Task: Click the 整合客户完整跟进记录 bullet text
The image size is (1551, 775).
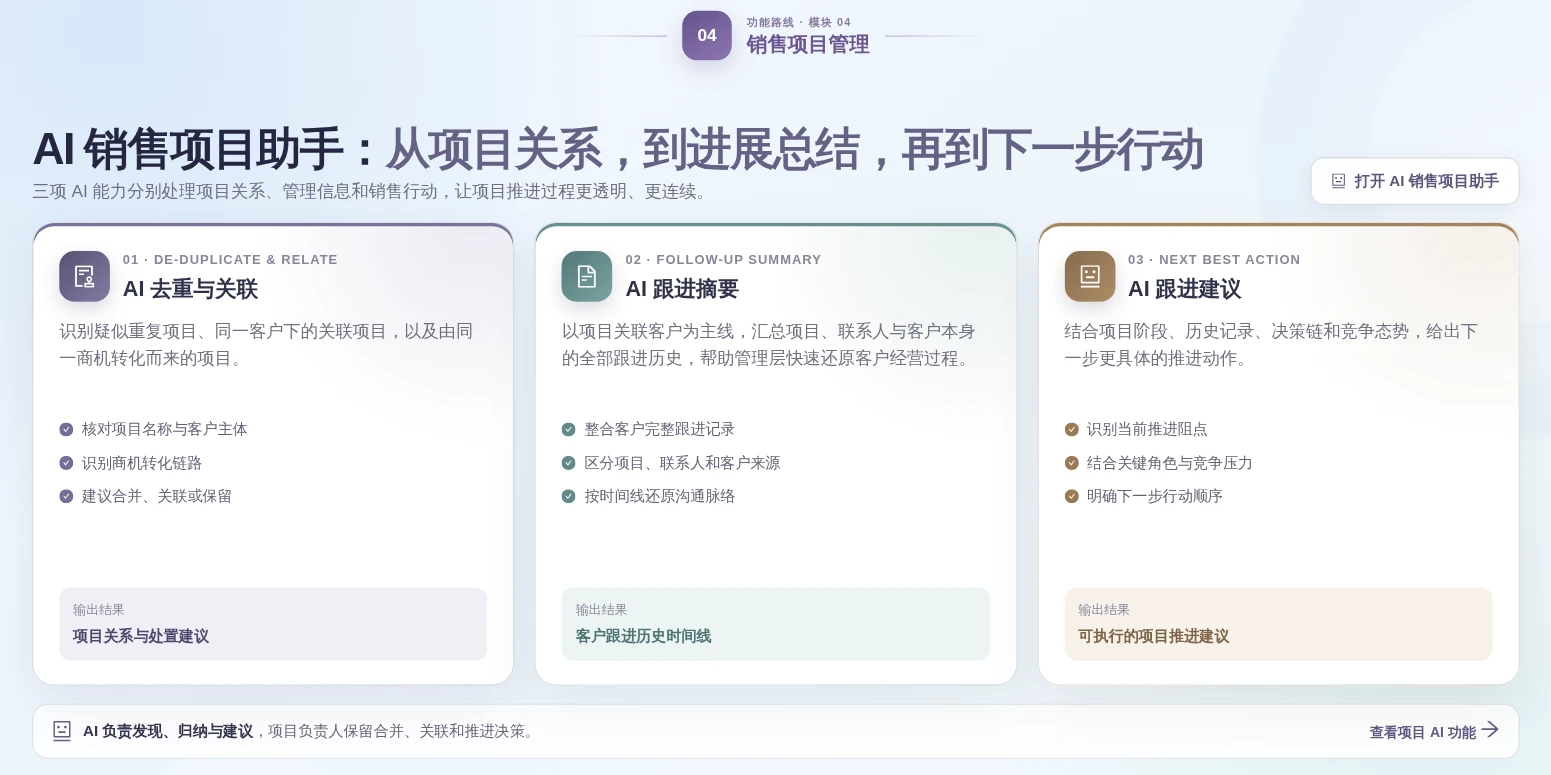Action: coord(660,429)
